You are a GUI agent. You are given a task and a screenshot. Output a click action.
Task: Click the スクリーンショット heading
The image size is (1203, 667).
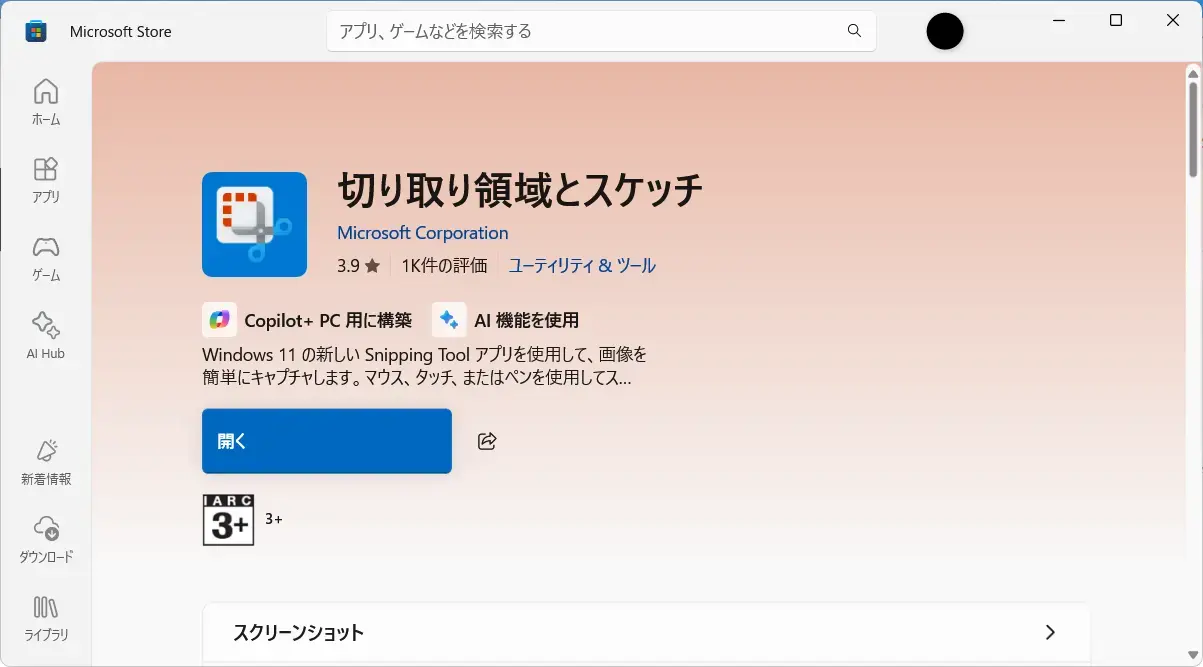298,633
